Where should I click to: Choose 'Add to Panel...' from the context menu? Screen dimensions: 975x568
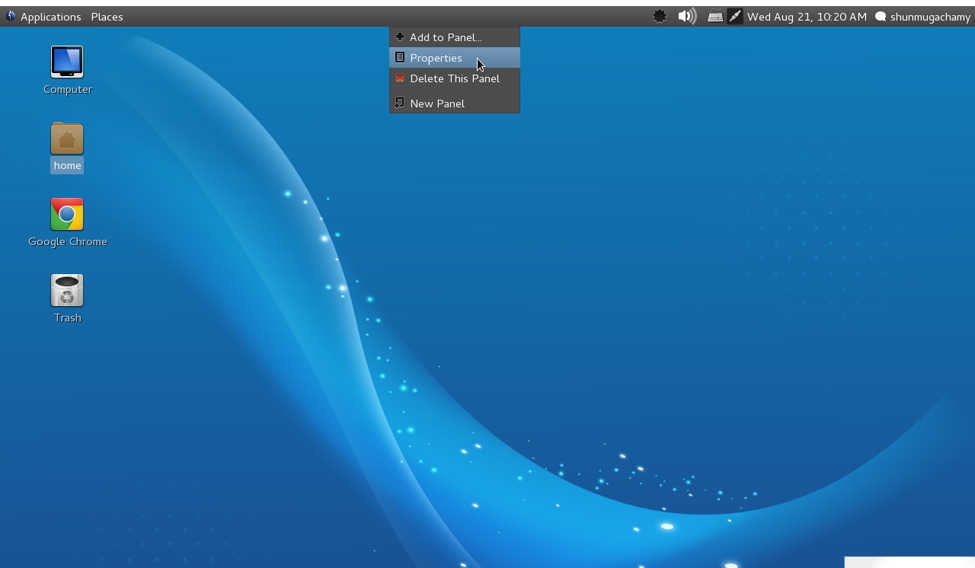445,37
